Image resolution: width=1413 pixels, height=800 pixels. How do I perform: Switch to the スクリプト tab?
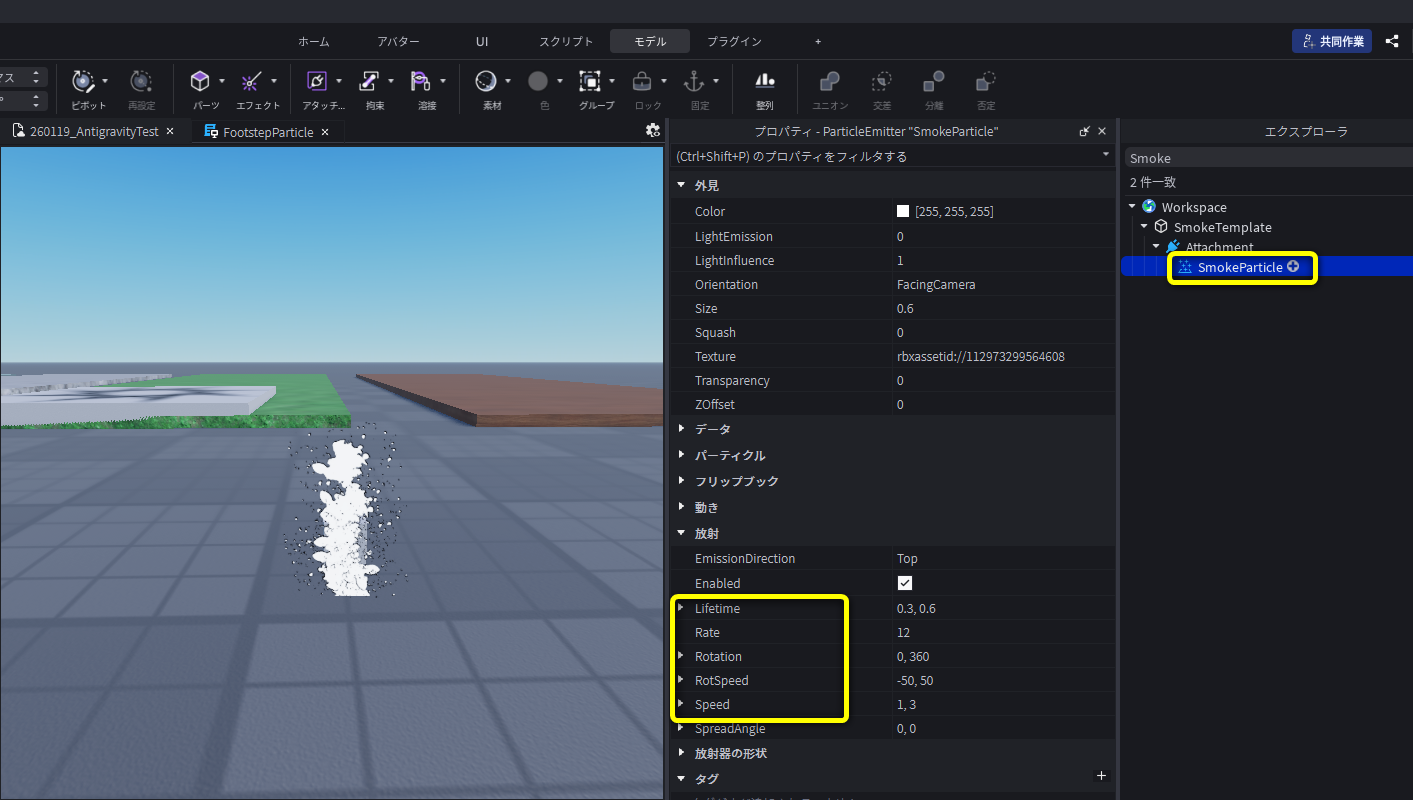(x=566, y=41)
